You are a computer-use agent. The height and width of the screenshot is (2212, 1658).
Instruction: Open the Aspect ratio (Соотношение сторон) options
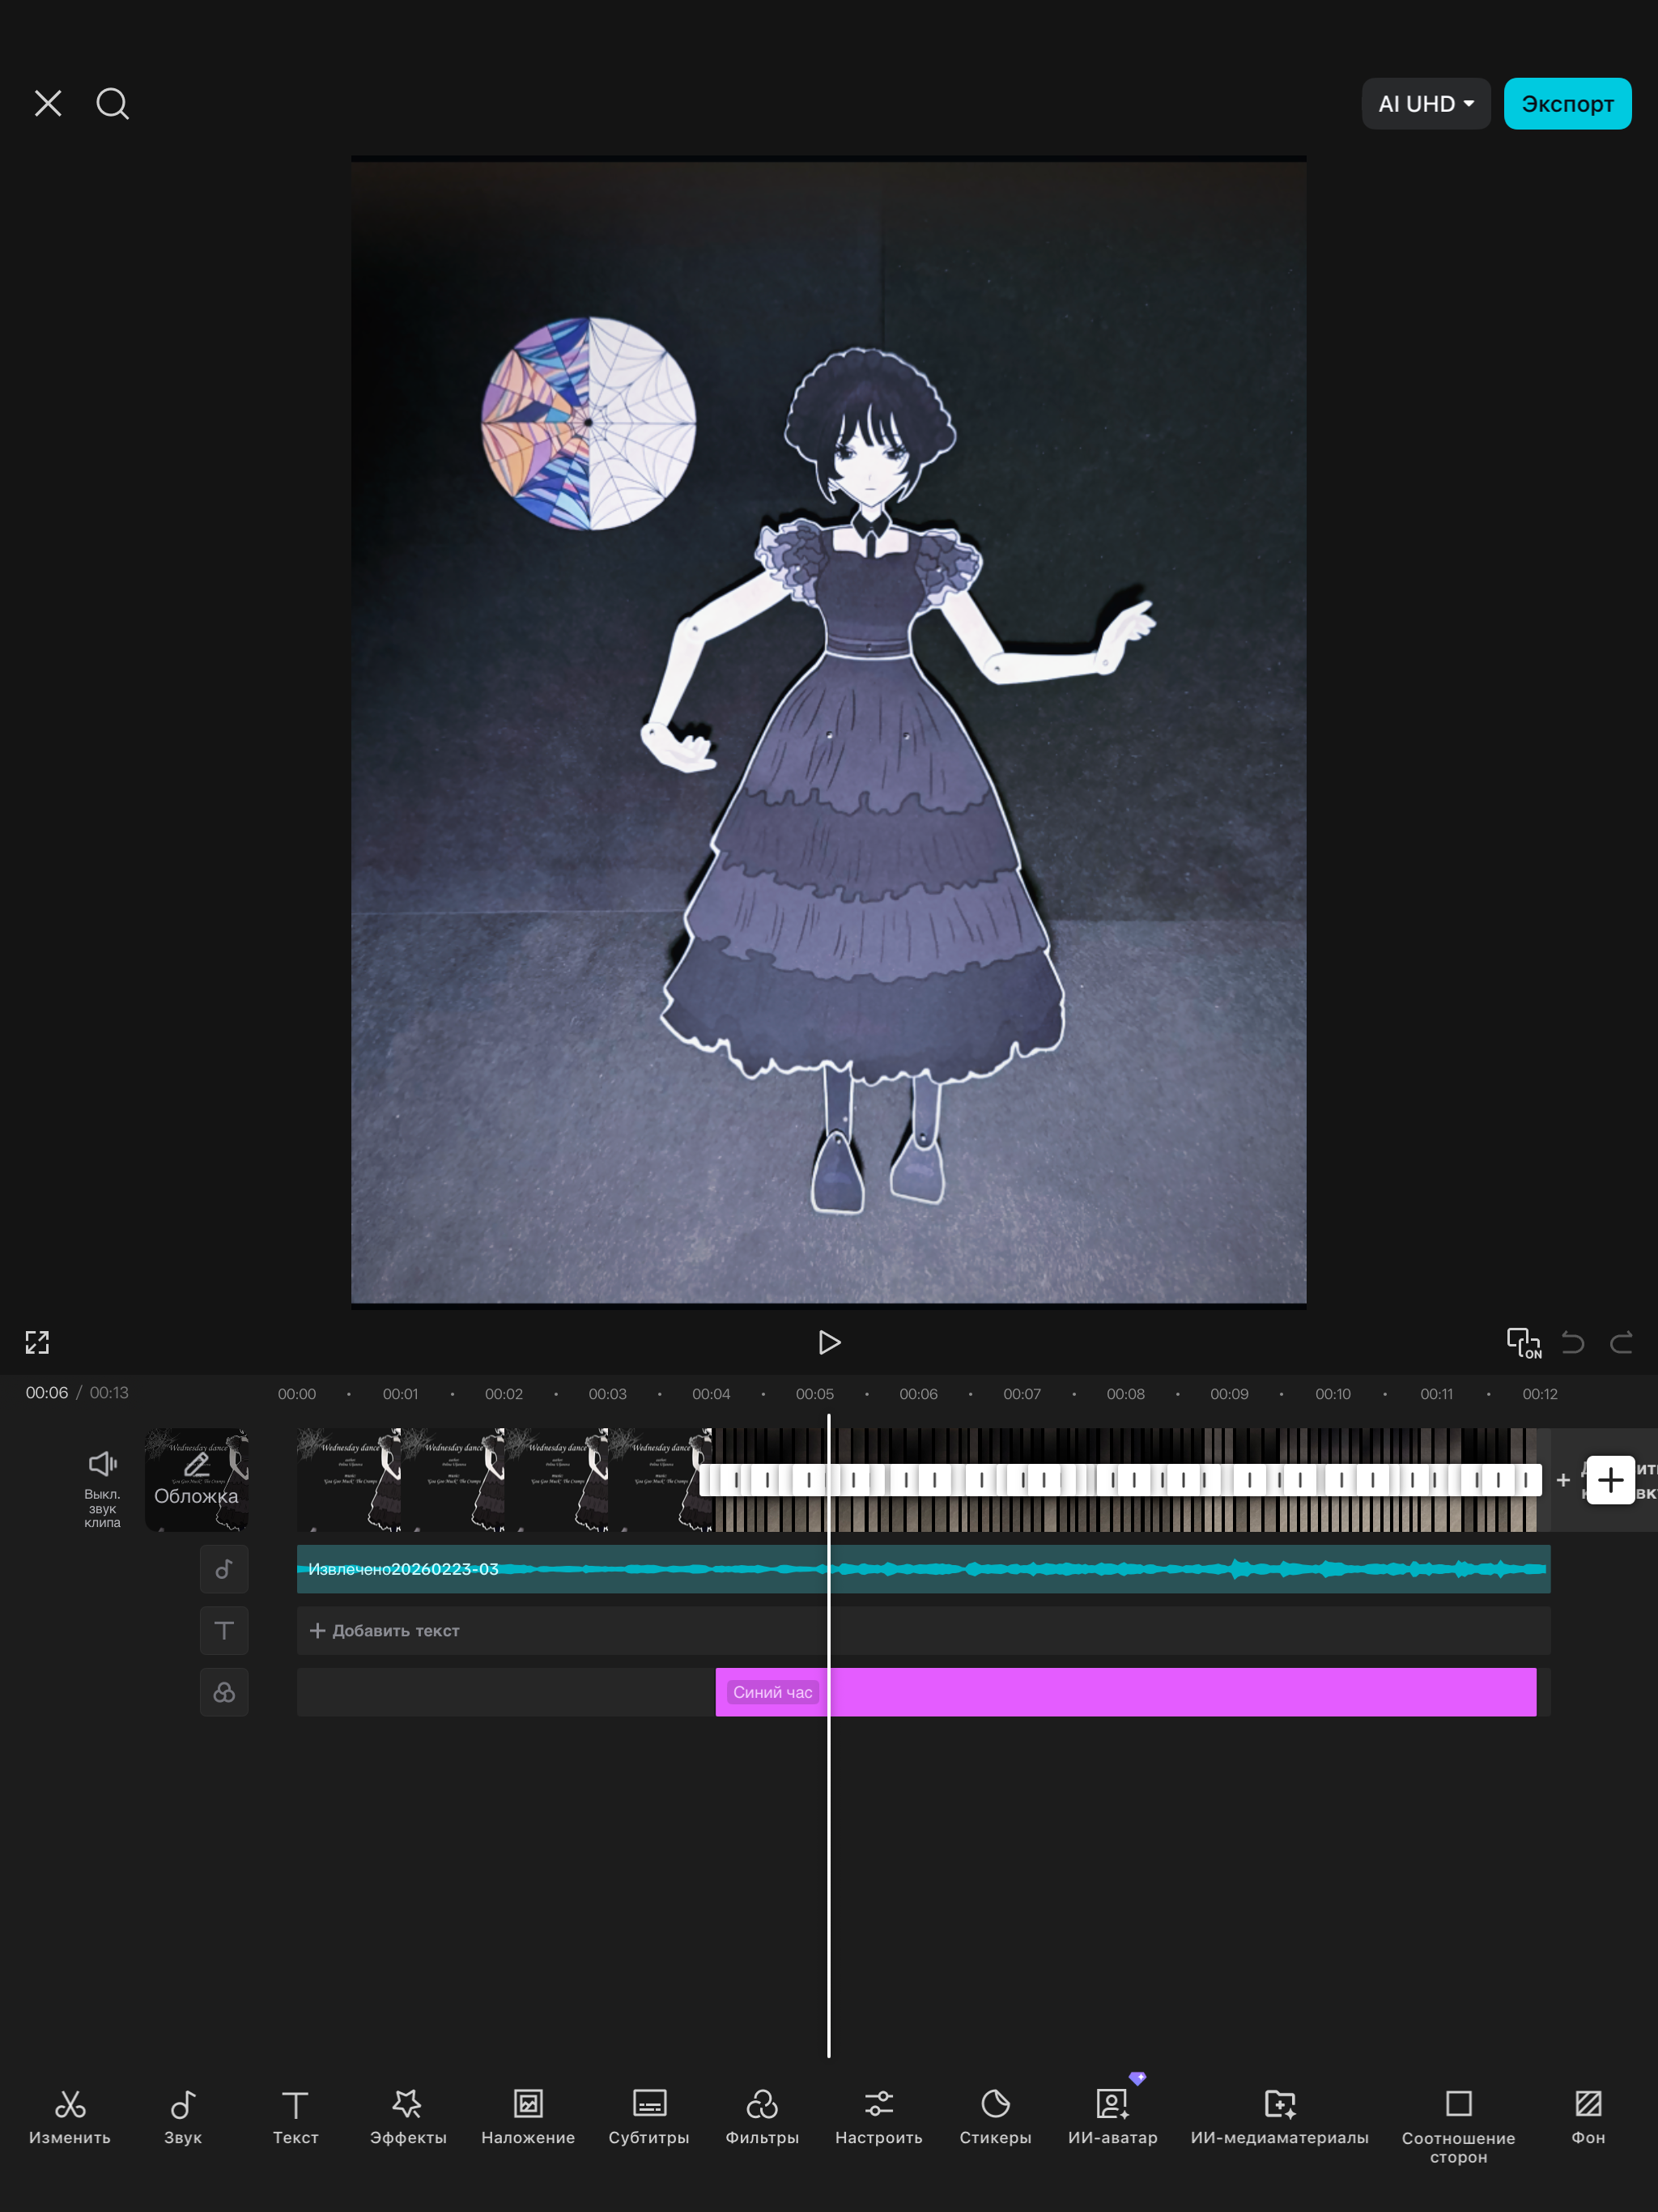coord(1457,2120)
